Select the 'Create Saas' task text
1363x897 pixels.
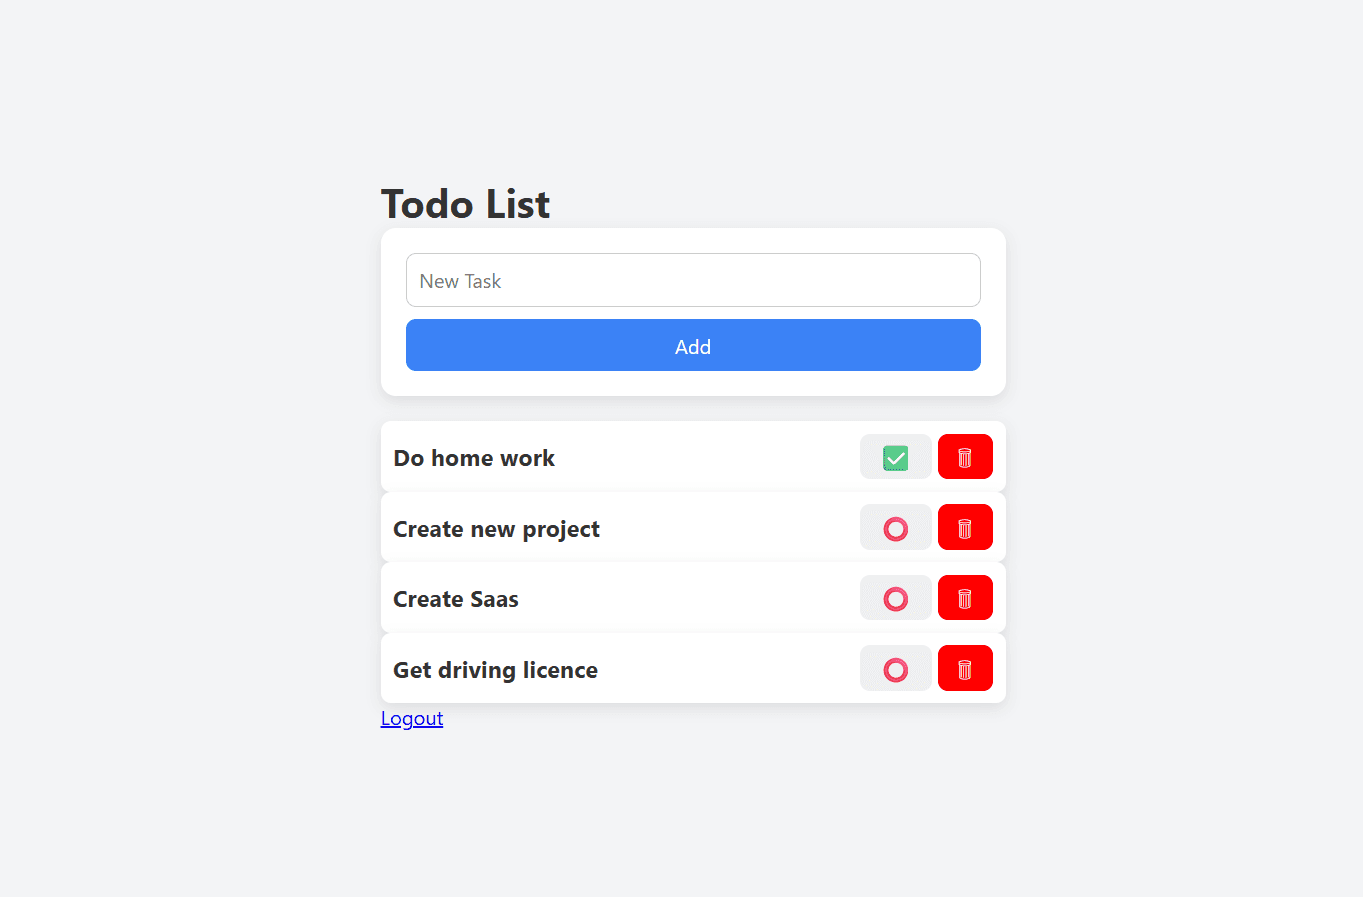pos(455,599)
